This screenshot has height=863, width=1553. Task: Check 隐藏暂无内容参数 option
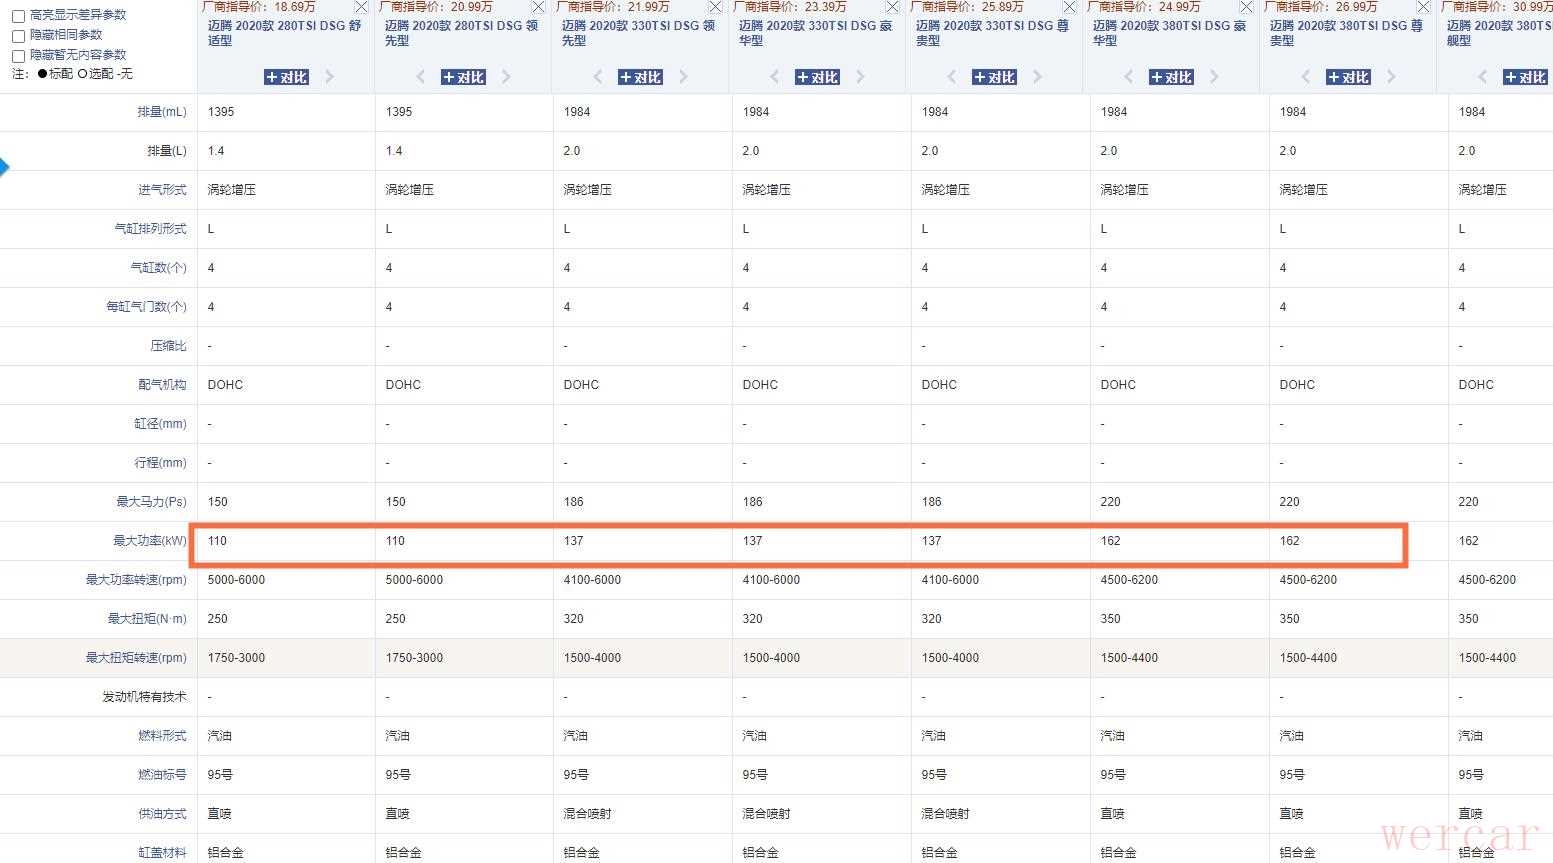[x=18, y=56]
